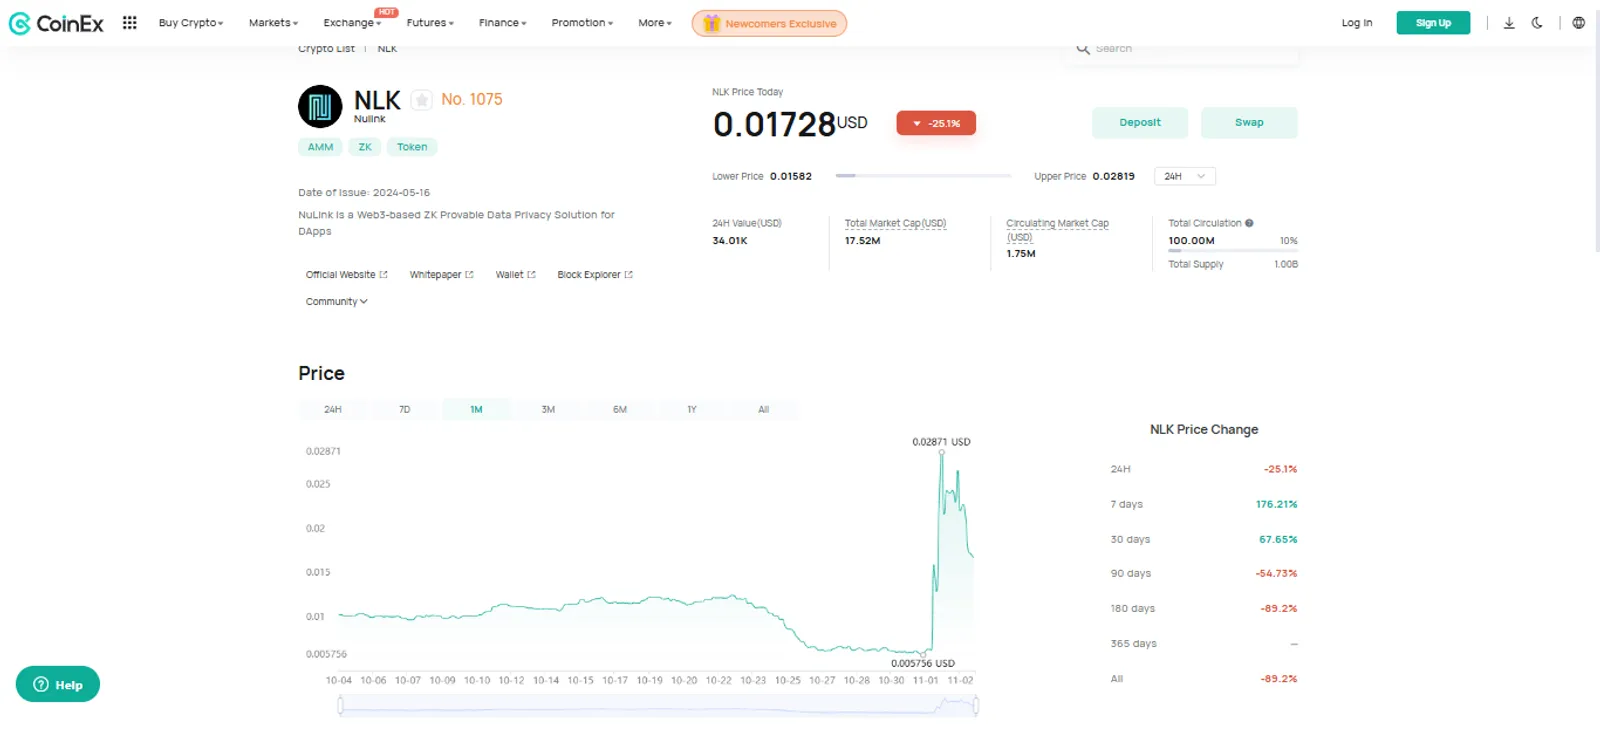Click the Crypto List breadcrumb
Viewport: 1600px width, 748px height.
tap(326, 48)
